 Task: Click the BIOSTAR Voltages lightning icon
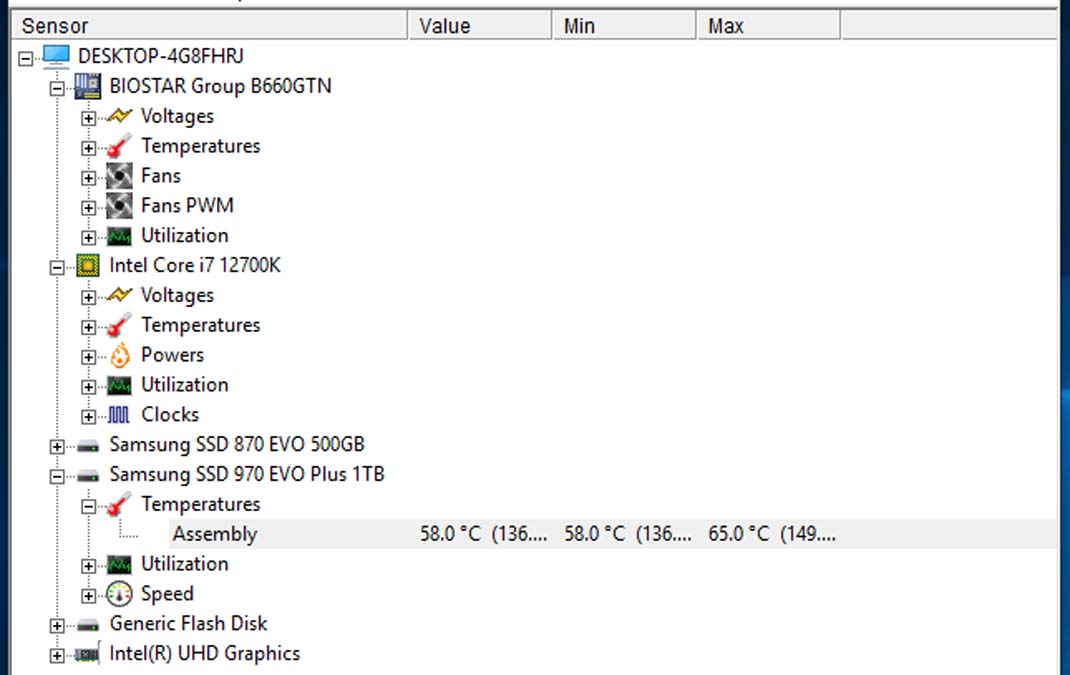tap(119, 116)
